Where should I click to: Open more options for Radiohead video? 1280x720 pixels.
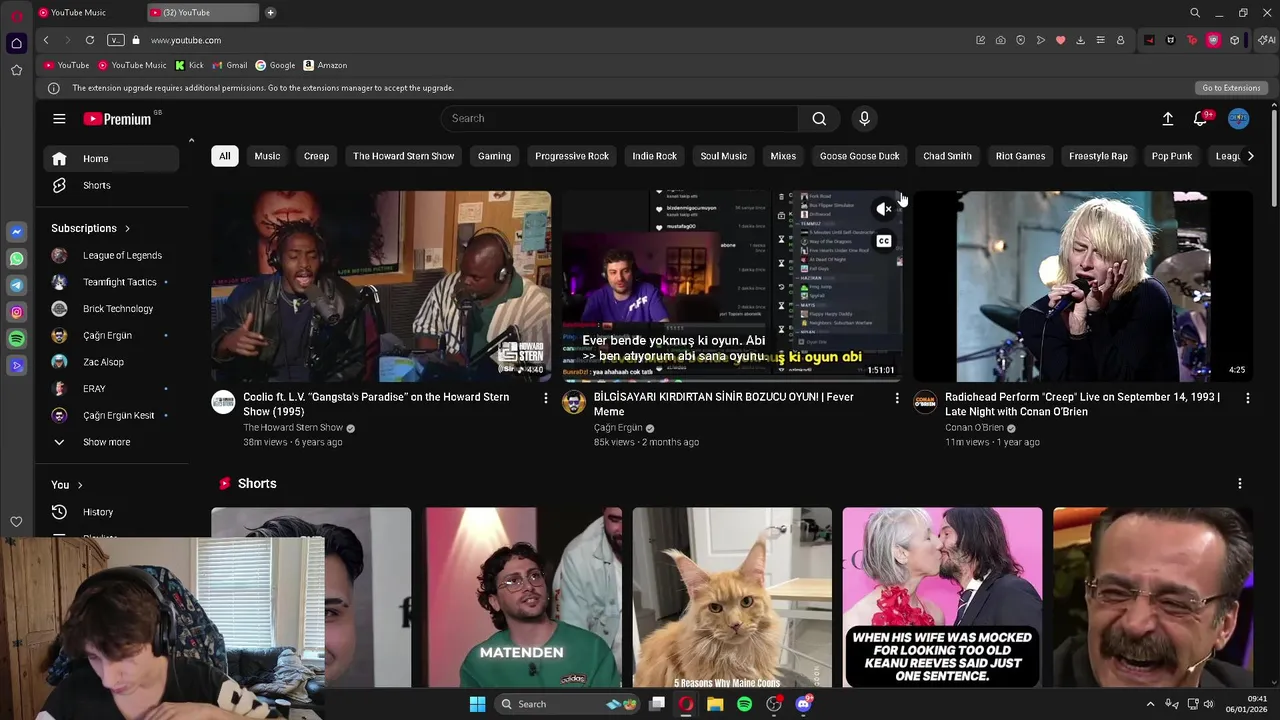tap(1247, 398)
